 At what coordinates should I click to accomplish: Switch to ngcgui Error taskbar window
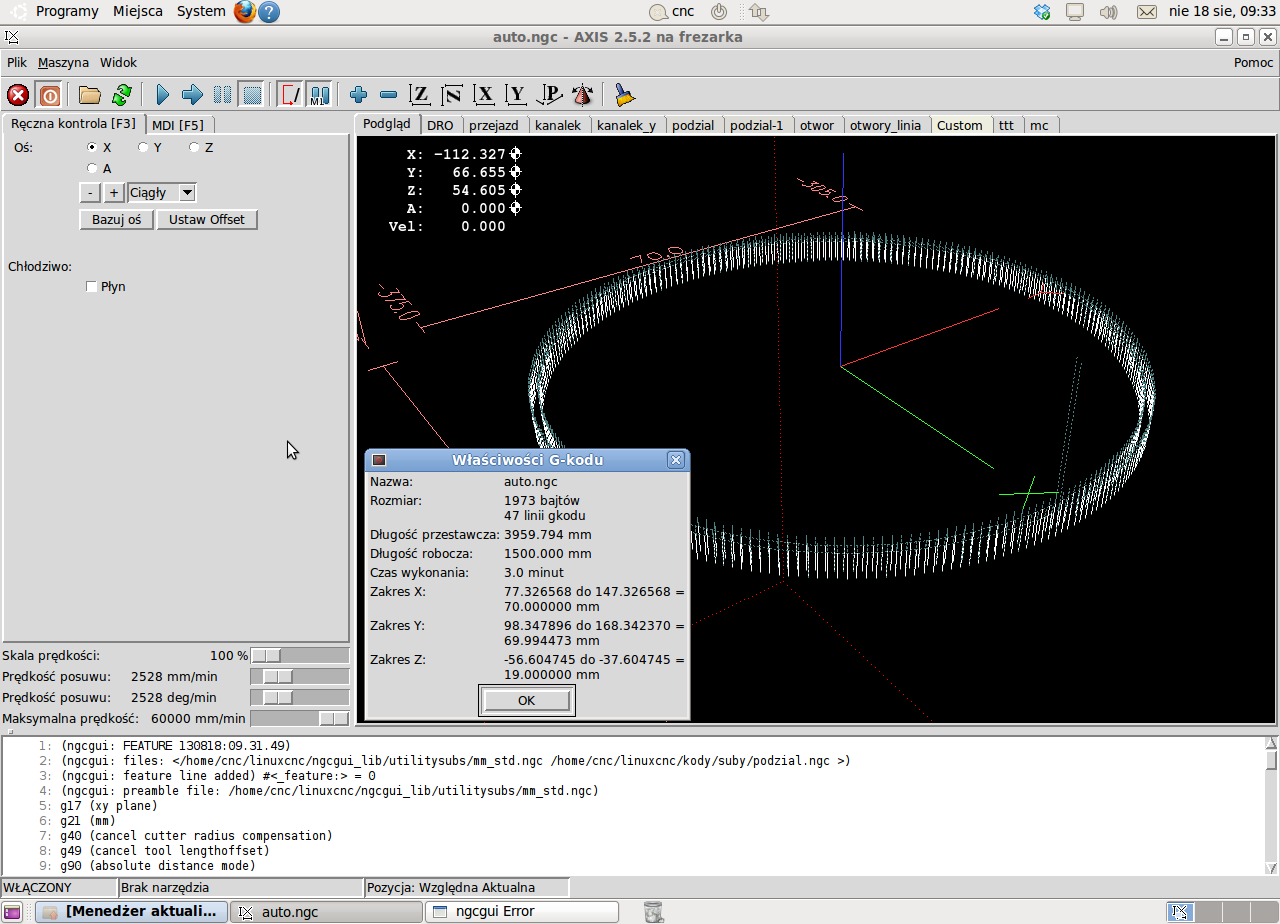(522, 911)
